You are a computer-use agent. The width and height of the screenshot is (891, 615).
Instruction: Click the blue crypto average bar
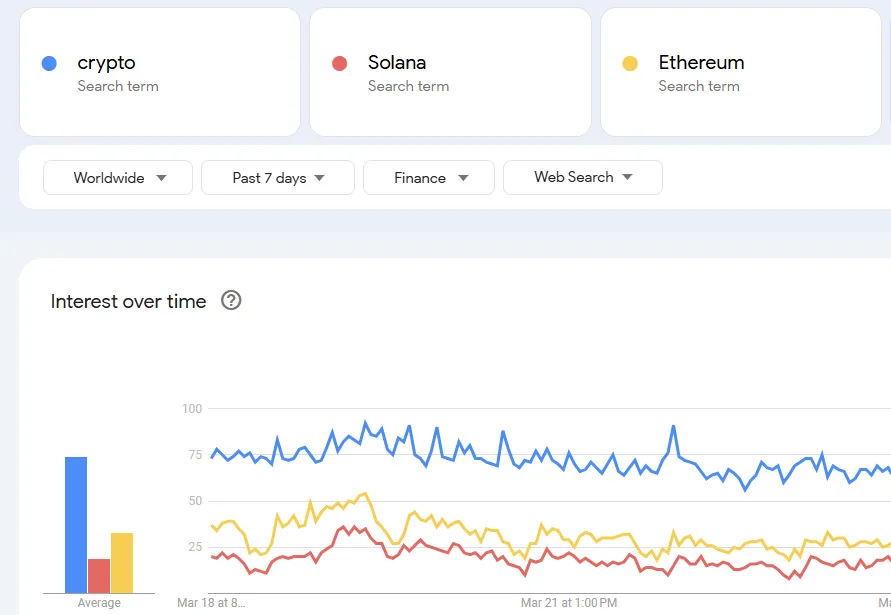click(x=76, y=525)
